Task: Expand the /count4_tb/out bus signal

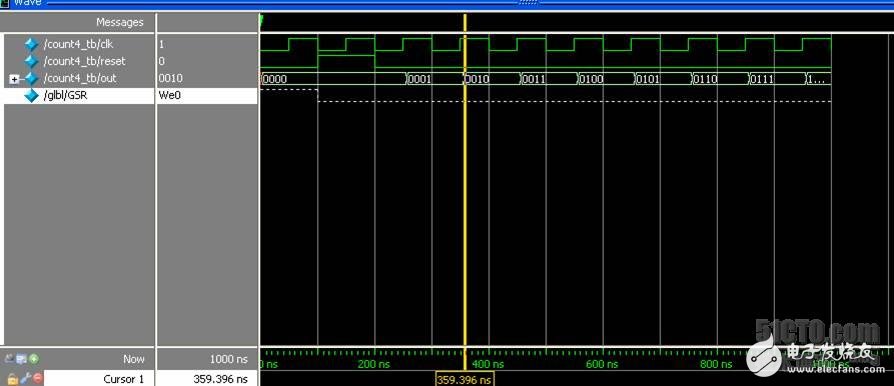Action: click(x=15, y=79)
